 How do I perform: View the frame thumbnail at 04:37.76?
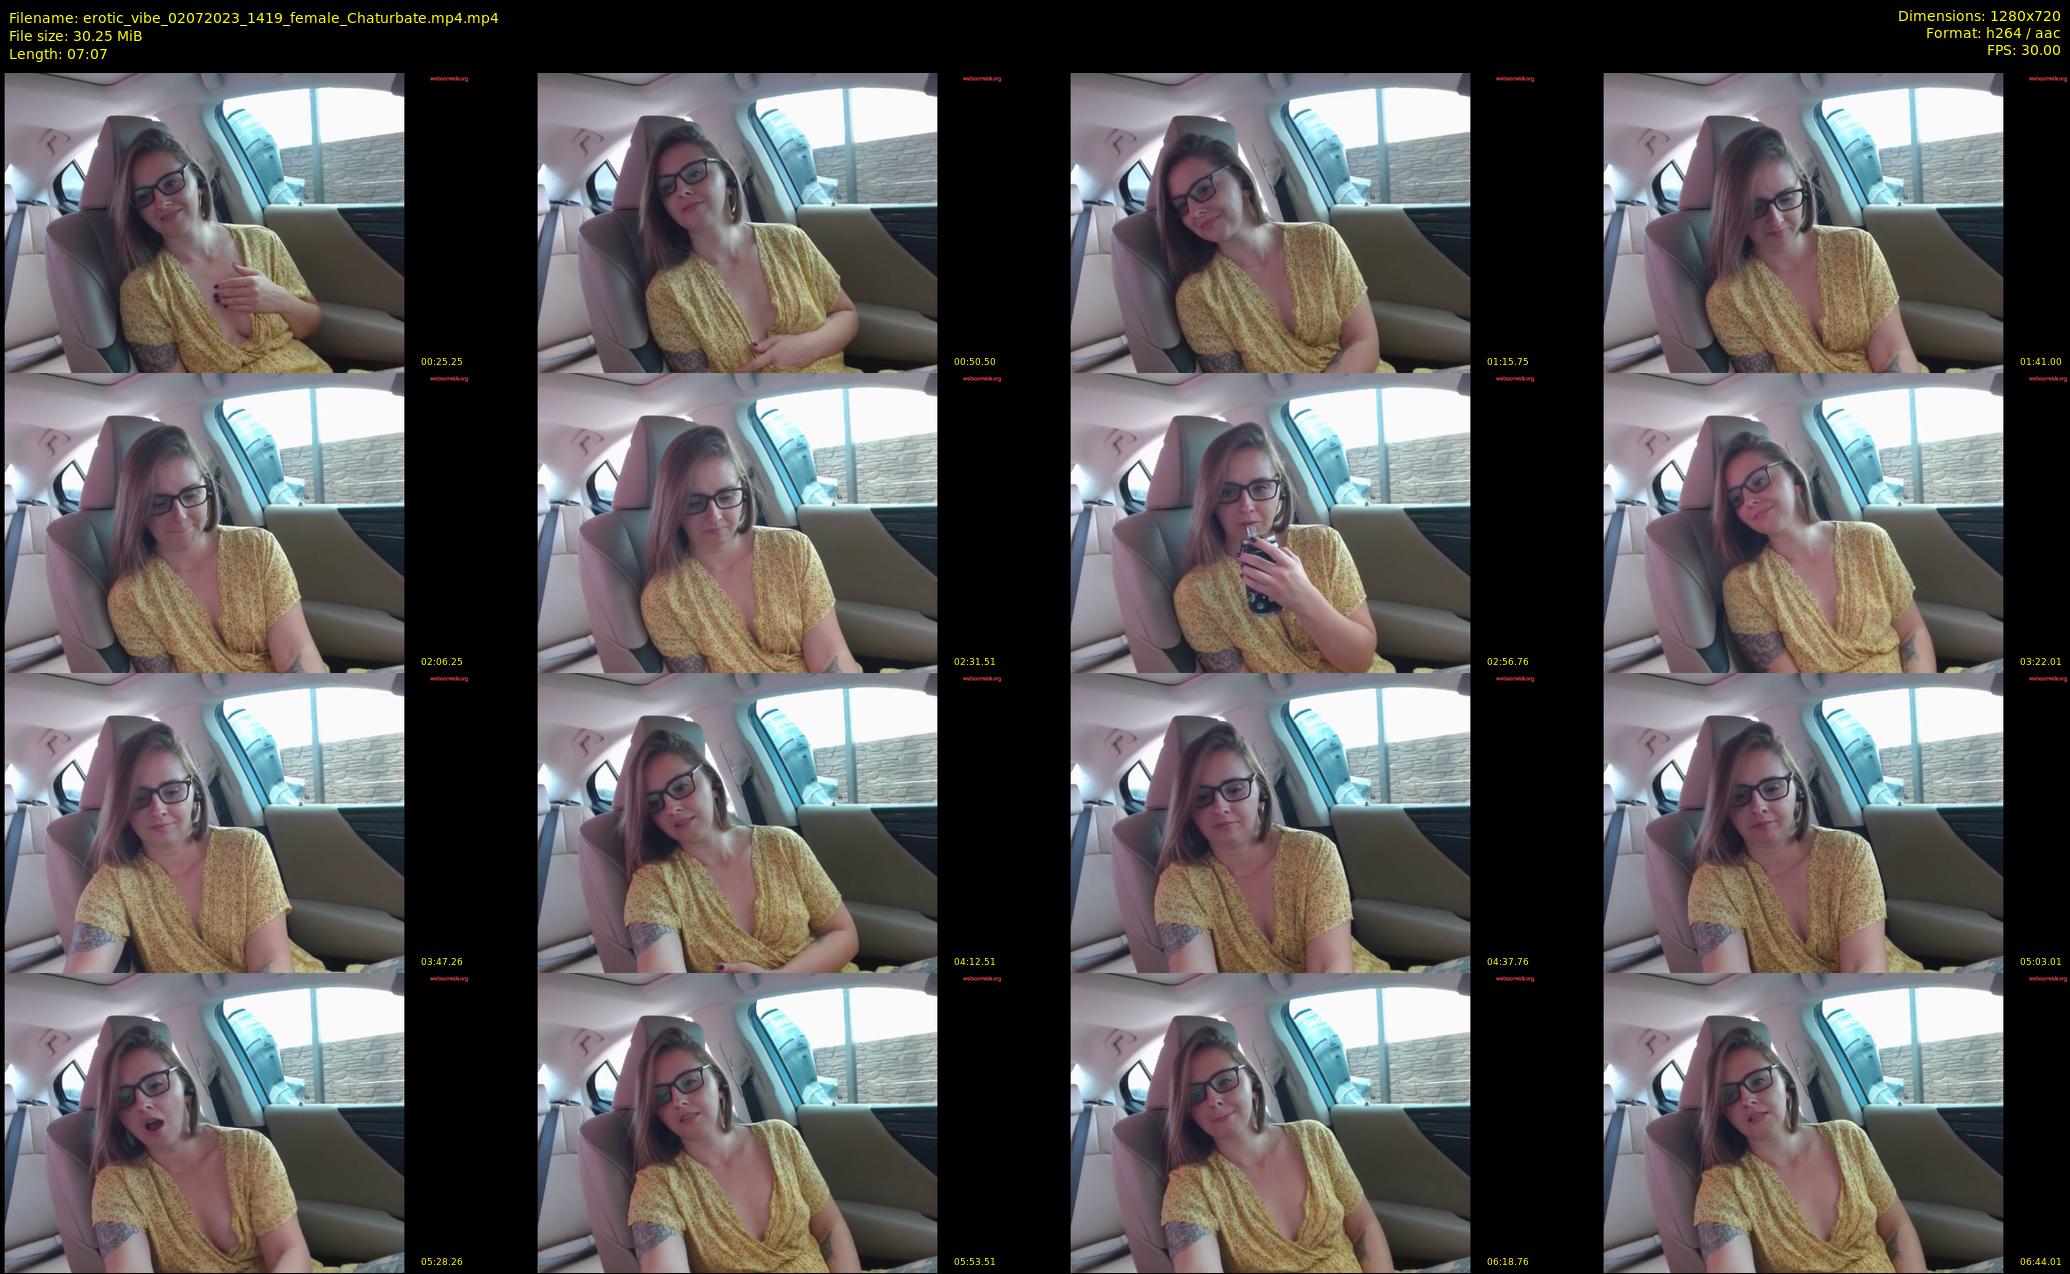tap(1270, 823)
